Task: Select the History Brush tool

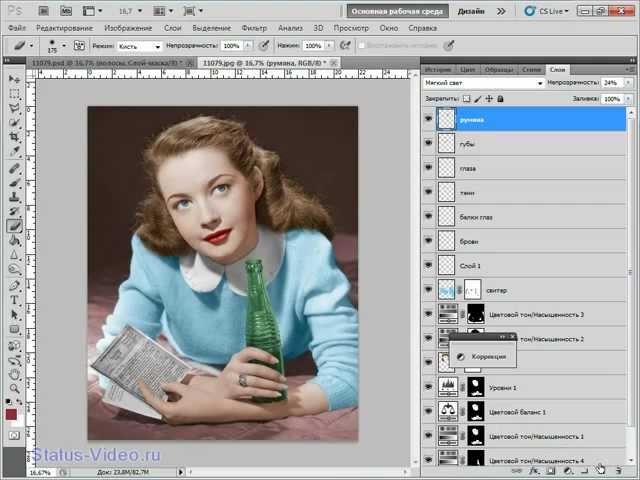Action: [14, 211]
